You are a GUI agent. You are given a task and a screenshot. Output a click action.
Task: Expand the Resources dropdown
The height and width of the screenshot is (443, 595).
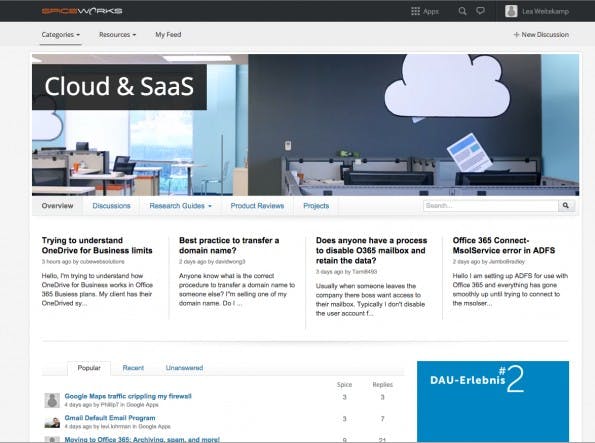tap(117, 35)
